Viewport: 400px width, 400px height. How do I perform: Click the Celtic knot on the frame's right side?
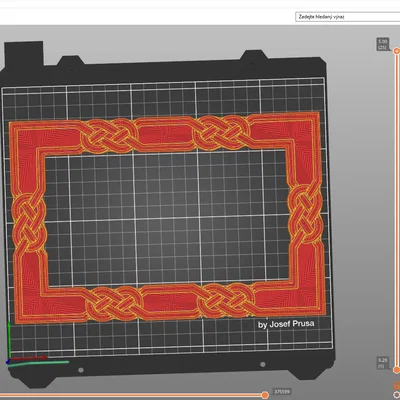click(306, 214)
